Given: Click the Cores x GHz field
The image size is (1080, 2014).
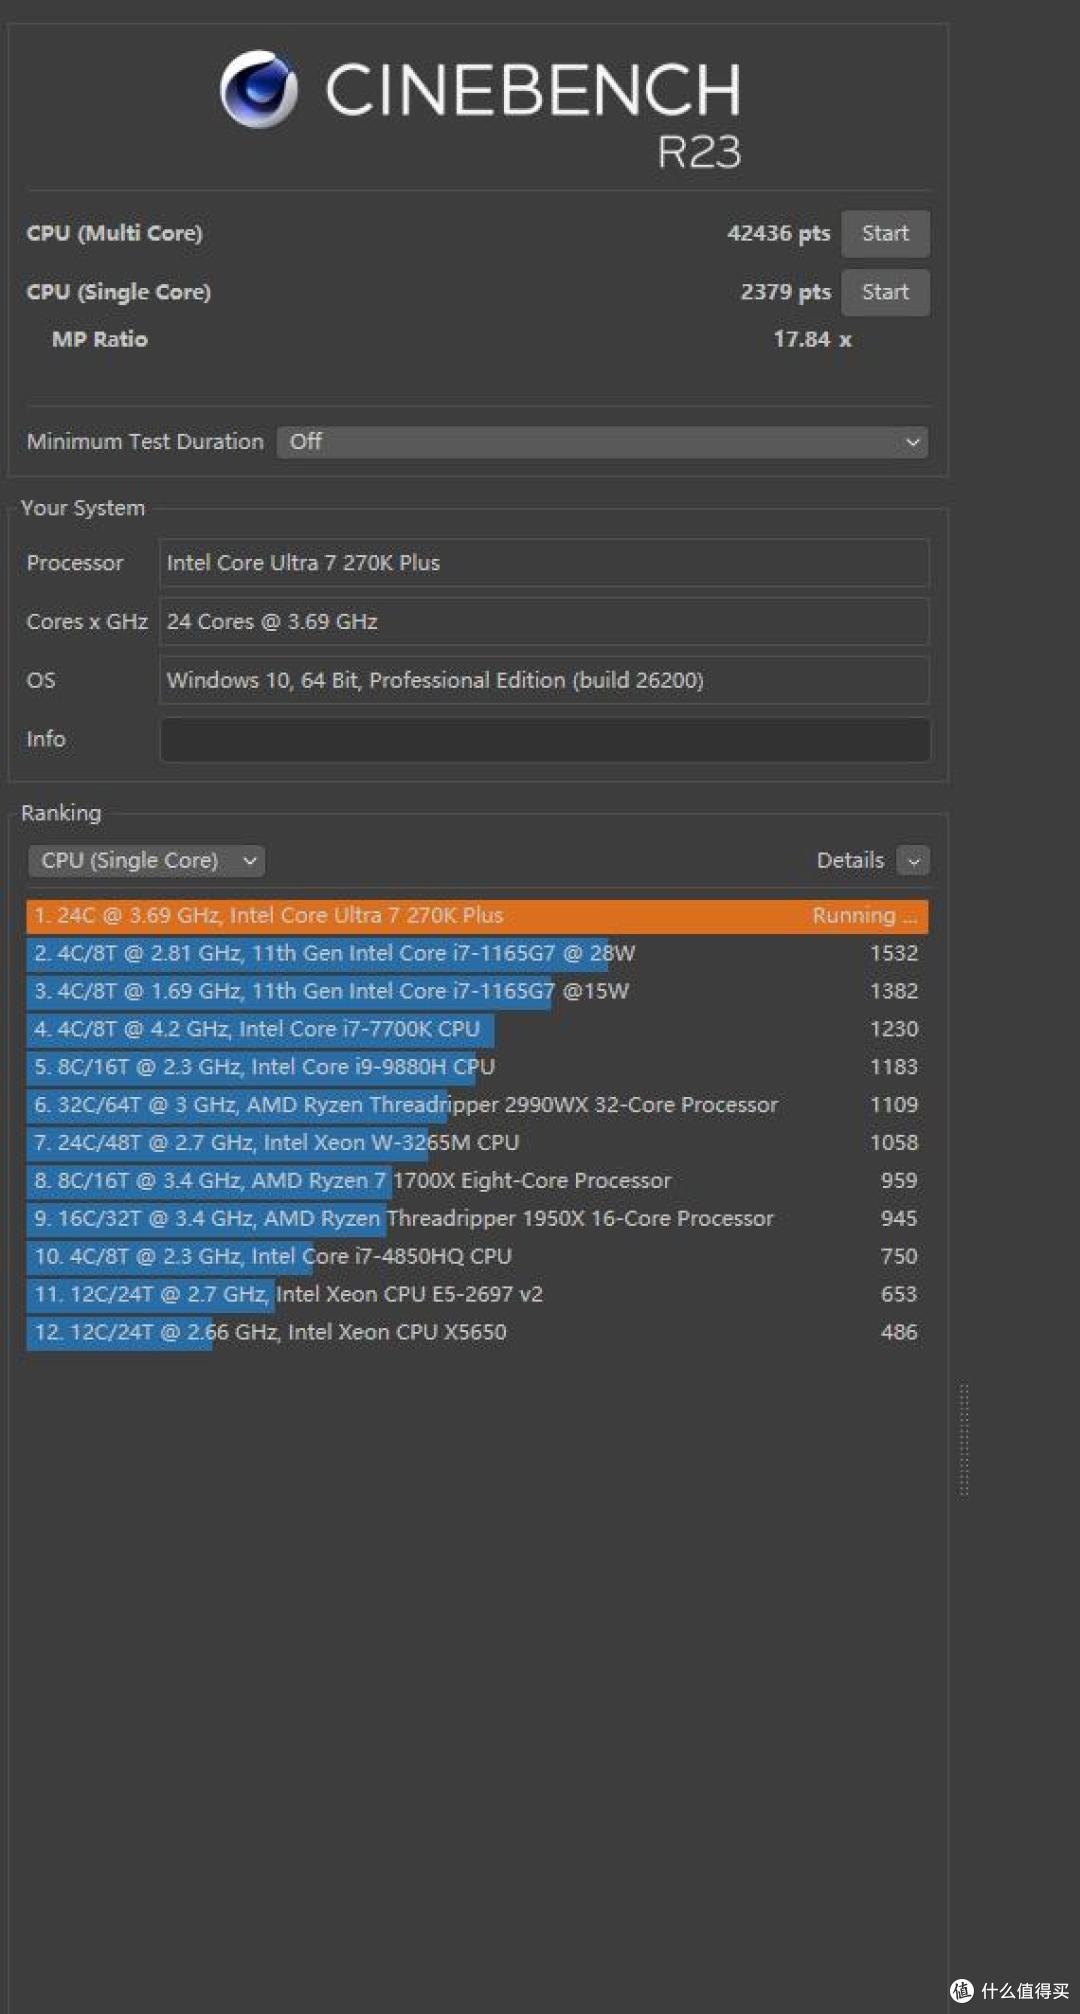Looking at the screenshot, I should coord(544,622).
